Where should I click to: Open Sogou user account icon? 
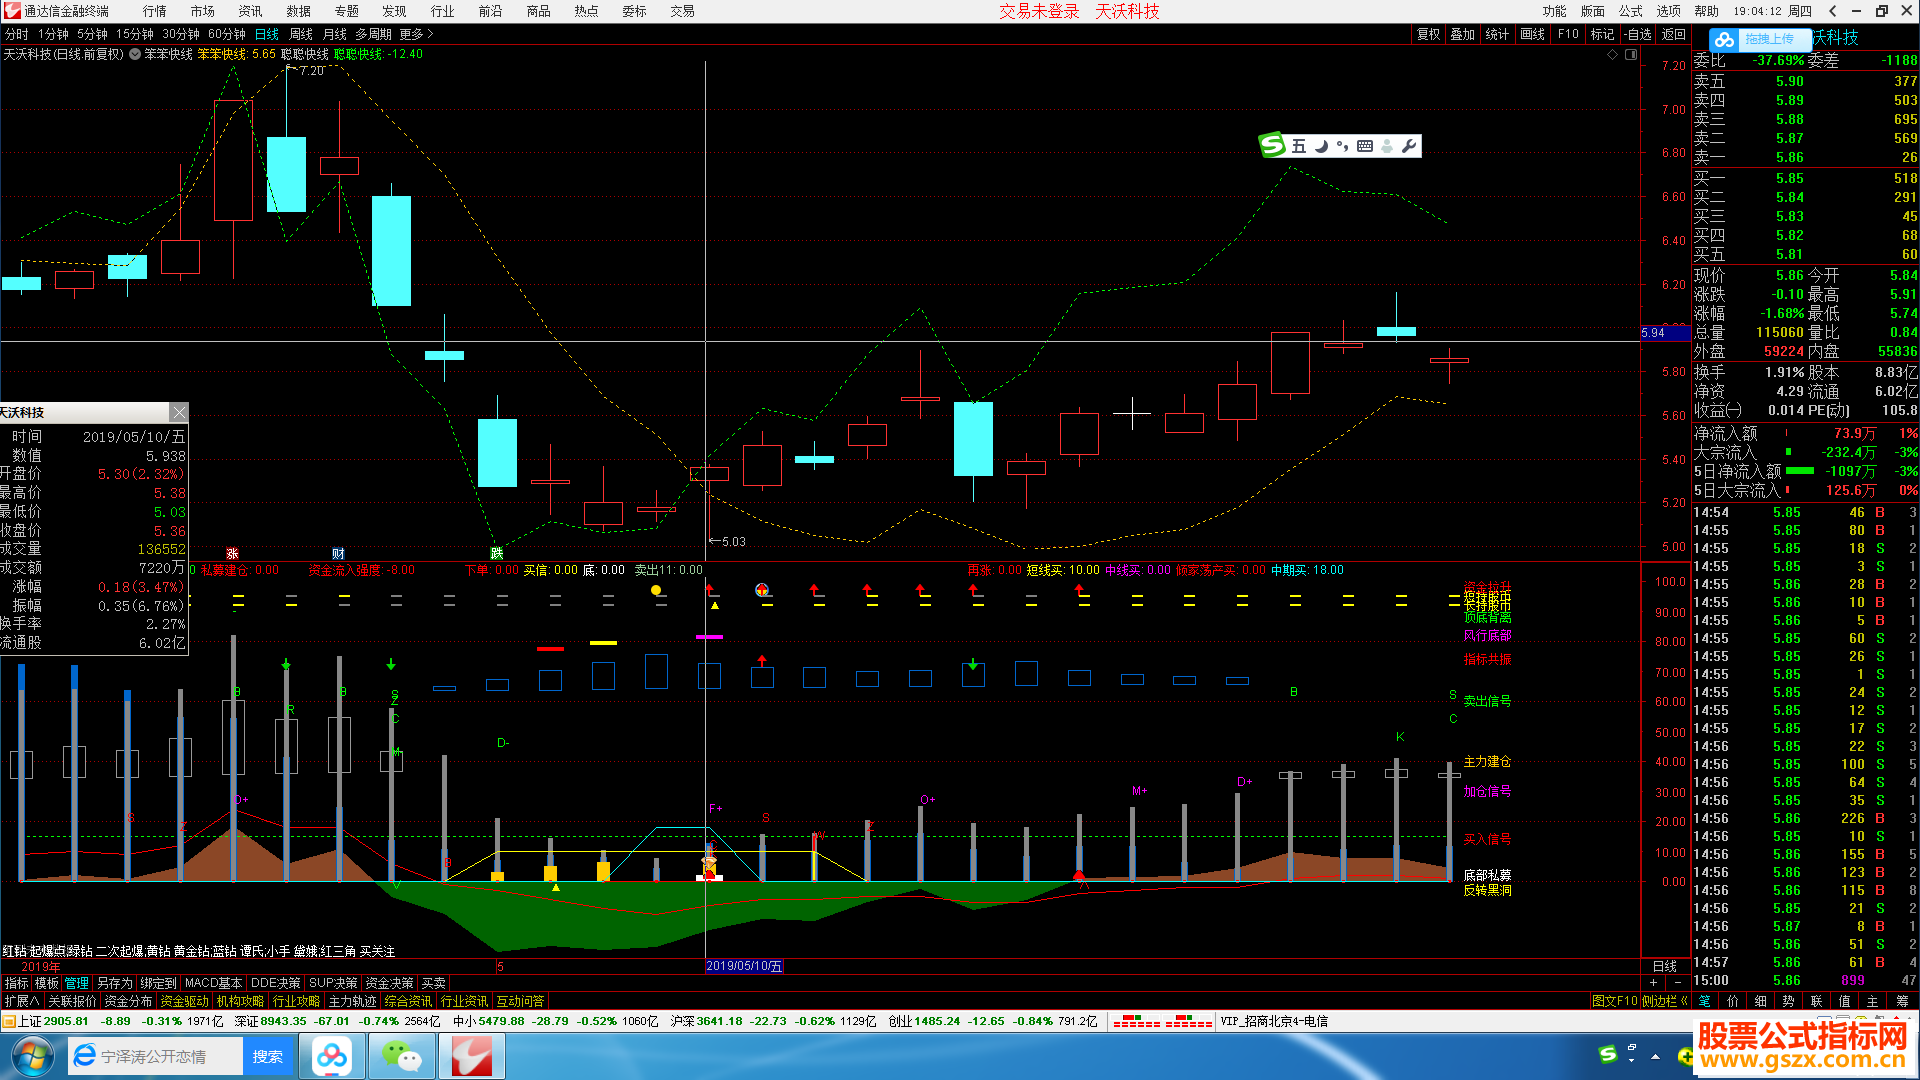(1387, 146)
